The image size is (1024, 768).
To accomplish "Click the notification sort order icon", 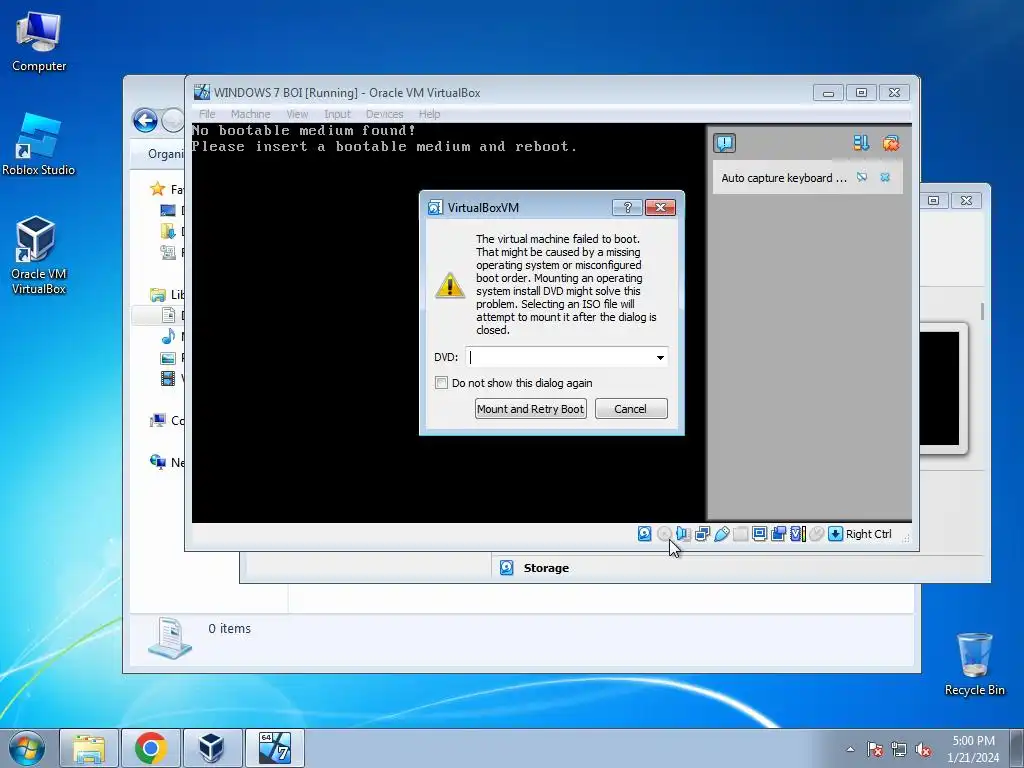I will click(x=861, y=143).
